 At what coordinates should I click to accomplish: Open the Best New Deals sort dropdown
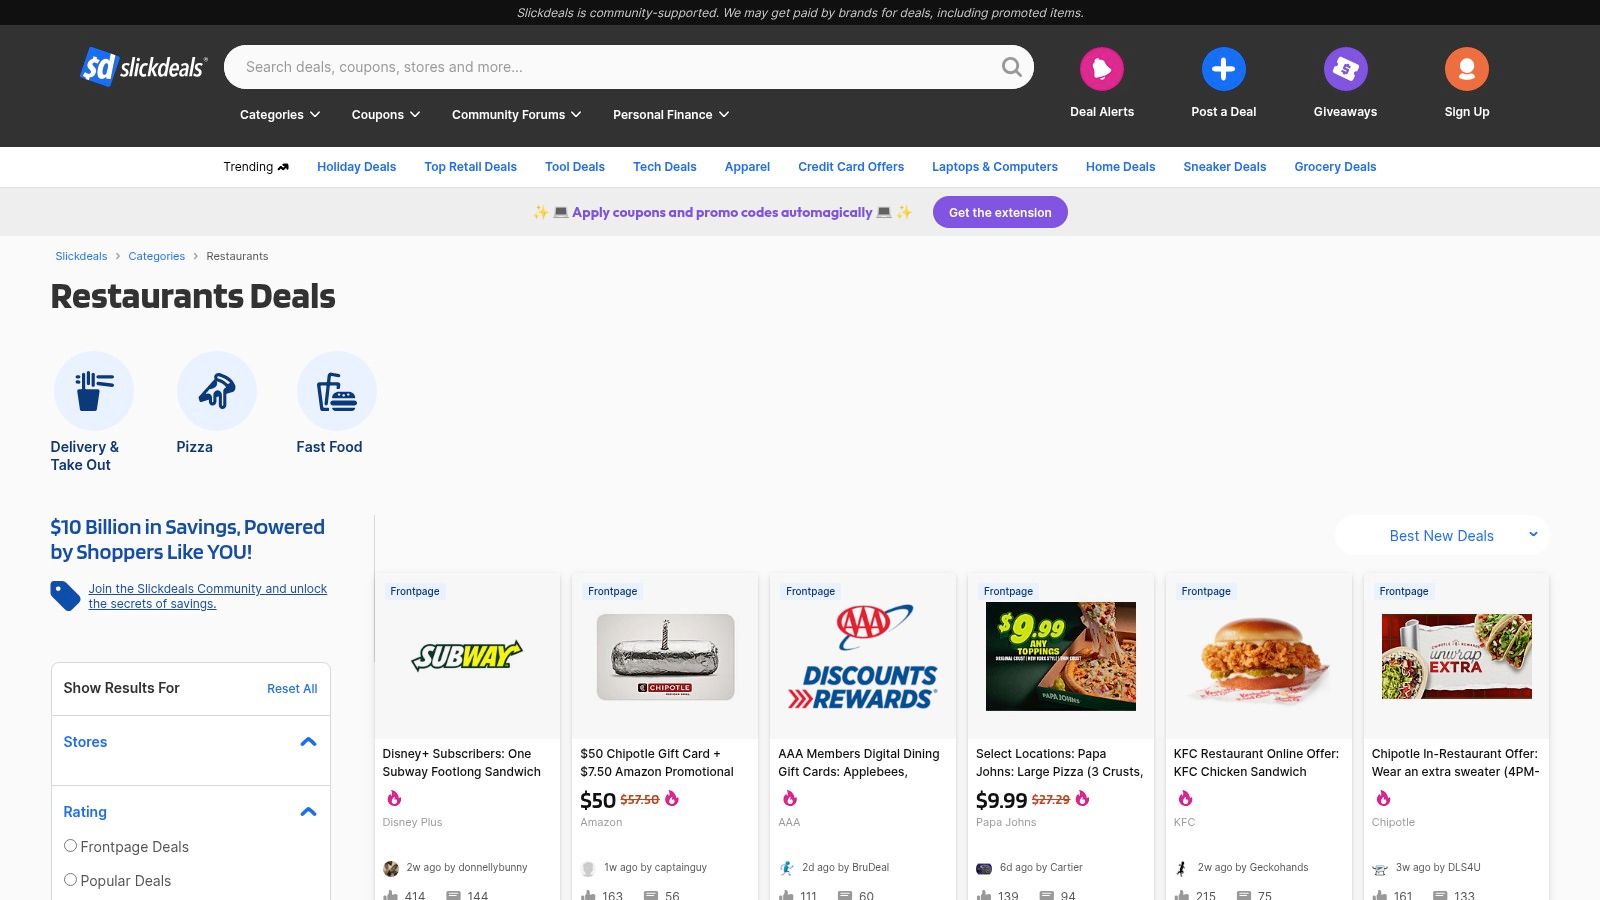1441,535
